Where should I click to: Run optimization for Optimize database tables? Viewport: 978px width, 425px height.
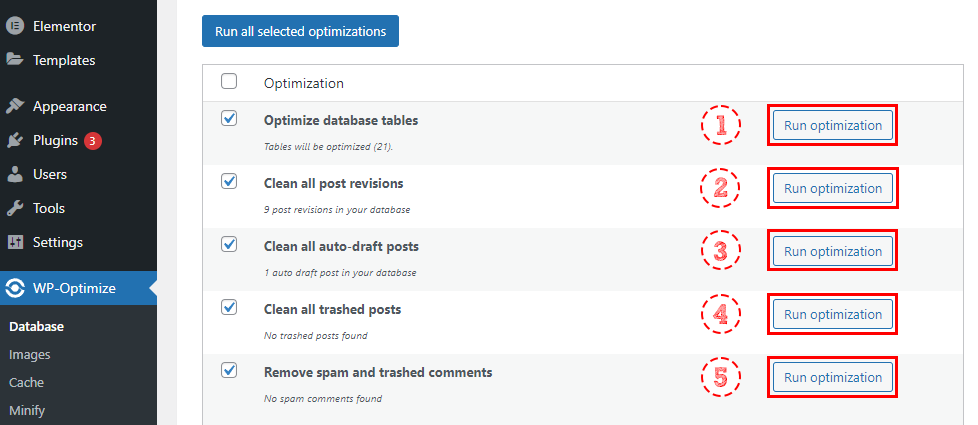click(x=833, y=125)
